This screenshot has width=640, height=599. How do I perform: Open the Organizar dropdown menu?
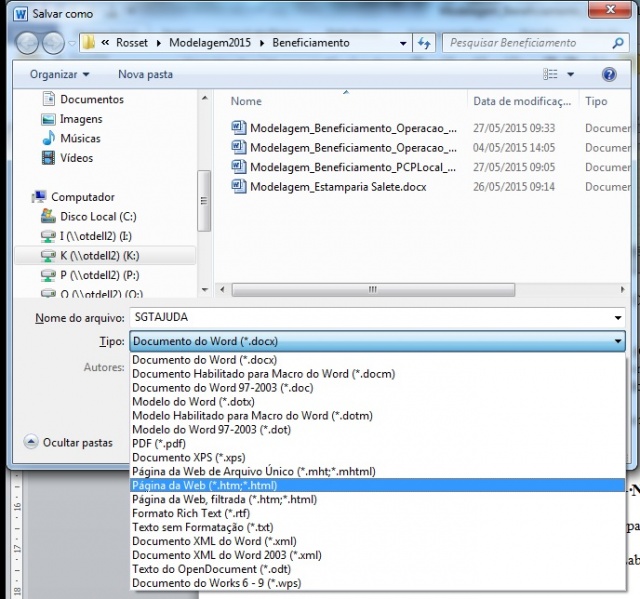point(59,74)
